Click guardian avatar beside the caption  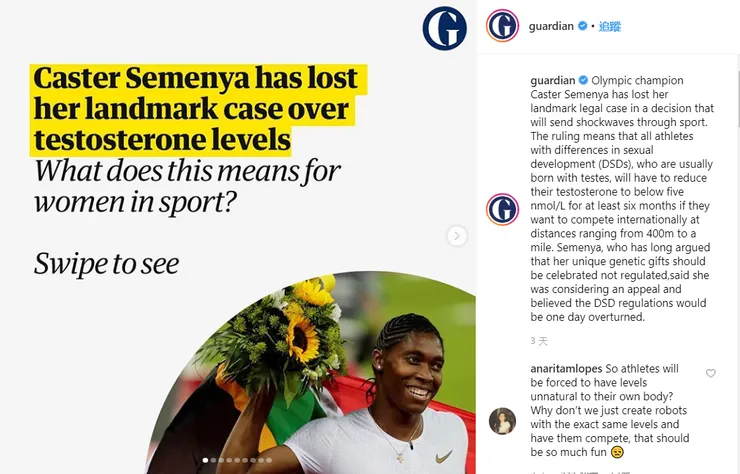503,209
